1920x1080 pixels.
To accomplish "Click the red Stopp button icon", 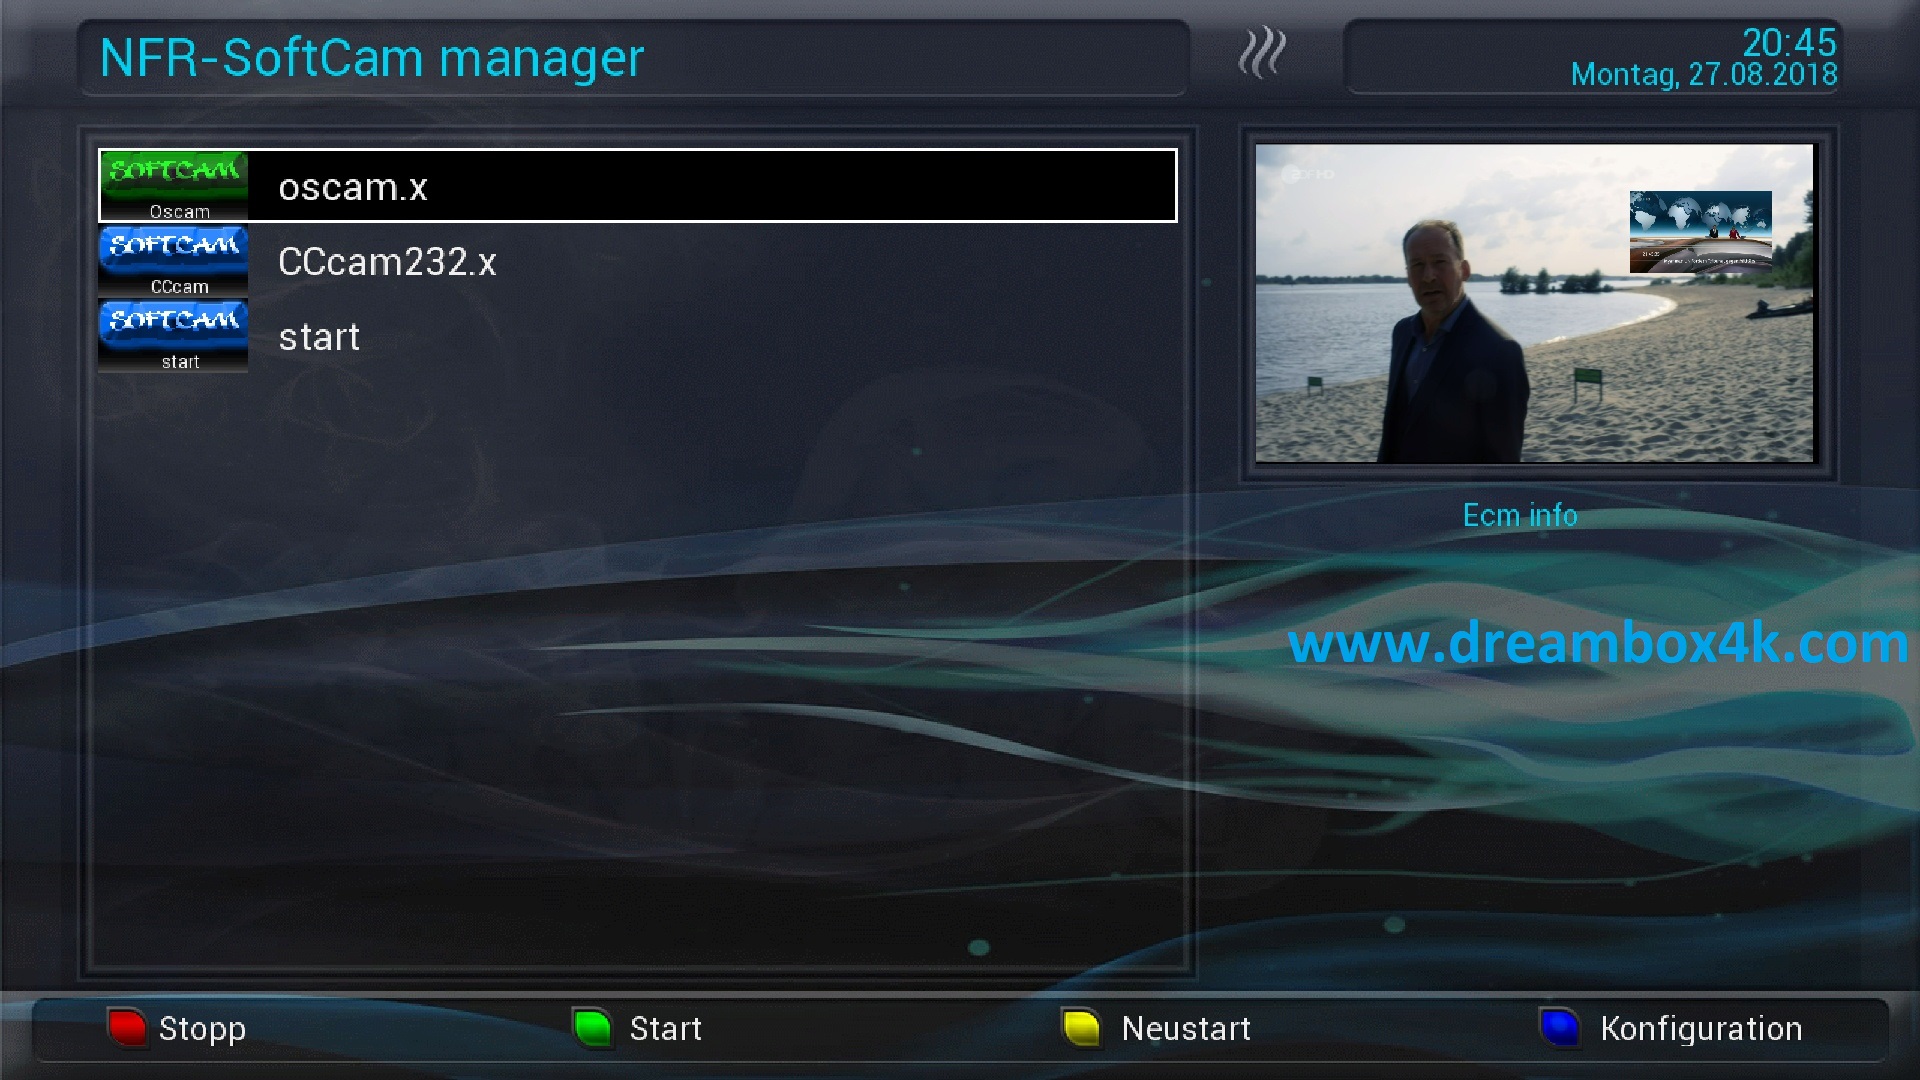I will [128, 1028].
